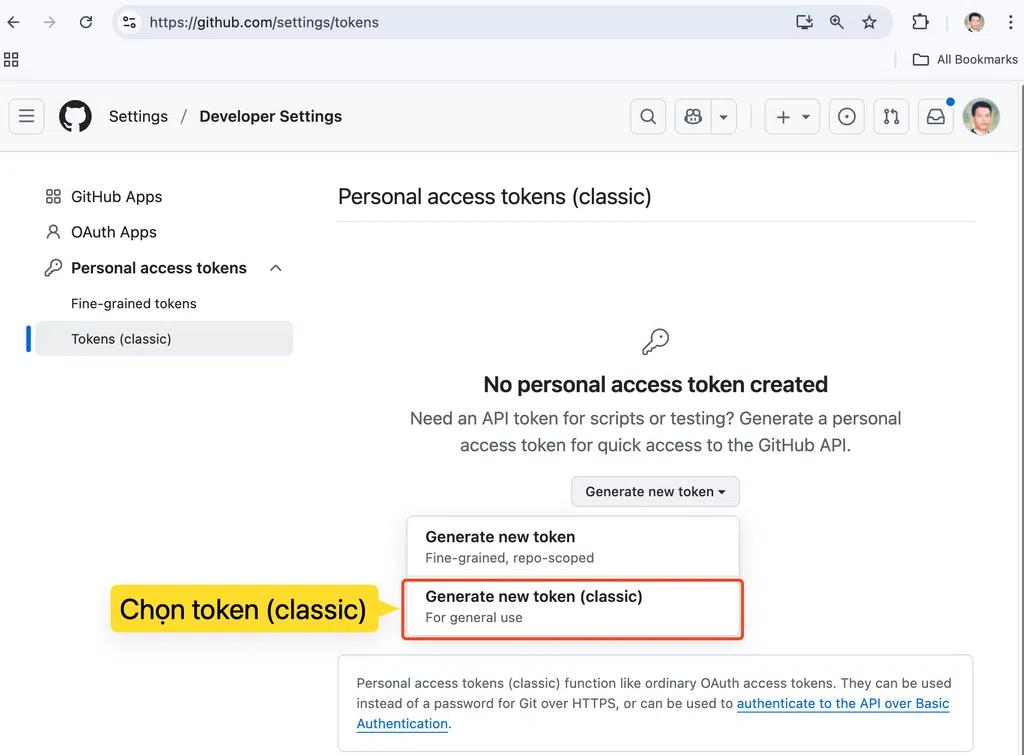Screen dimensions: 1024x755
Task: Expand the Generate new token dropdown
Action: [x=655, y=491]
